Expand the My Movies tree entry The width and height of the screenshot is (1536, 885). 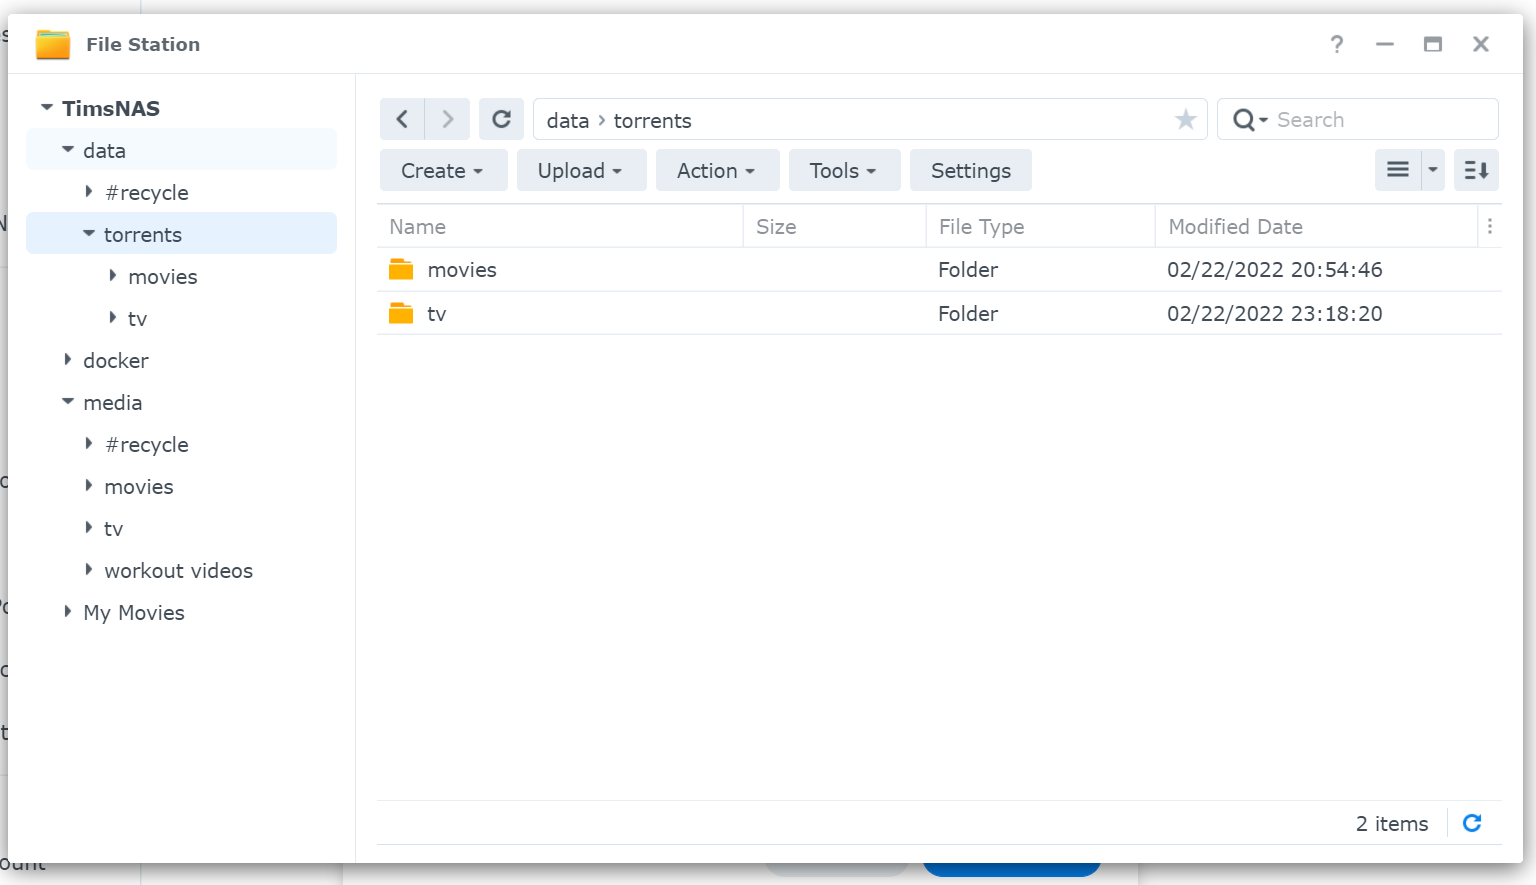[67, 612]
